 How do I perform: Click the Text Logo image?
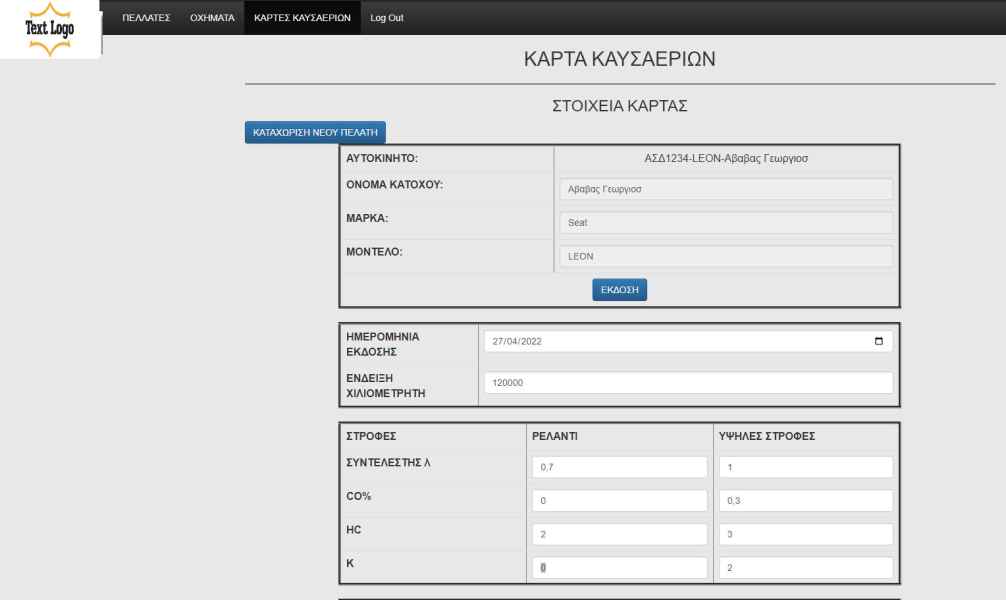pos(50,29)
